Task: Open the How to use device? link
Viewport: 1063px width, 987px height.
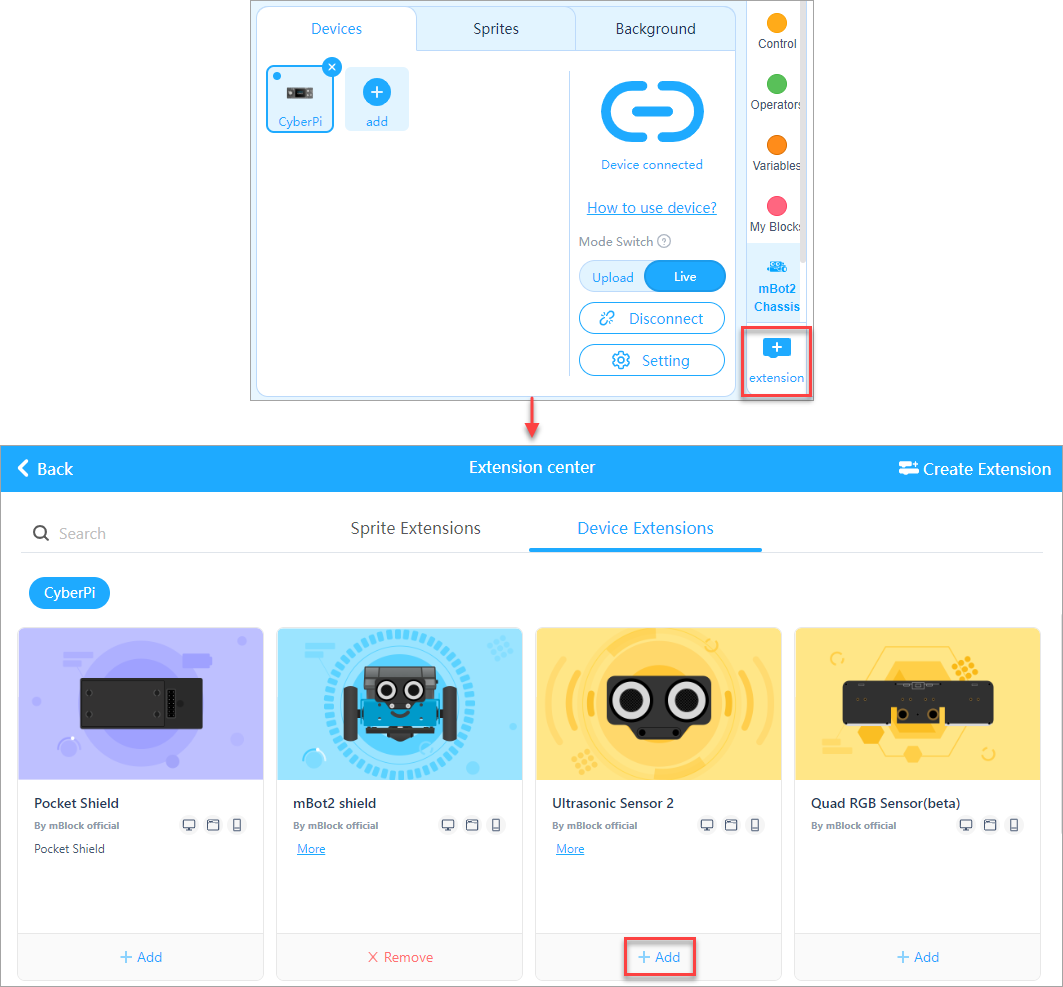Action: coord(652,208)
